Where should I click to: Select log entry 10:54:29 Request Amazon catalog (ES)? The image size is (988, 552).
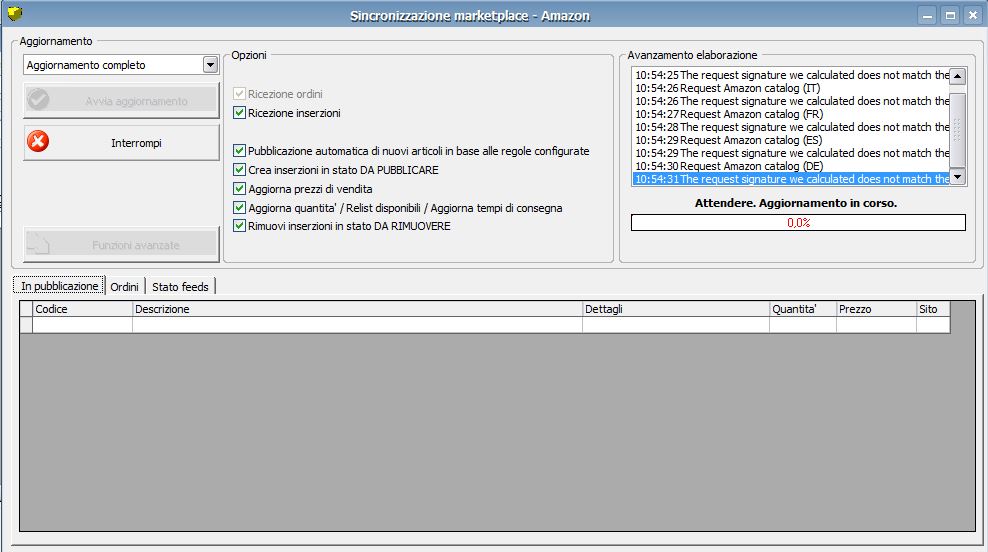(x=791, y=140)
